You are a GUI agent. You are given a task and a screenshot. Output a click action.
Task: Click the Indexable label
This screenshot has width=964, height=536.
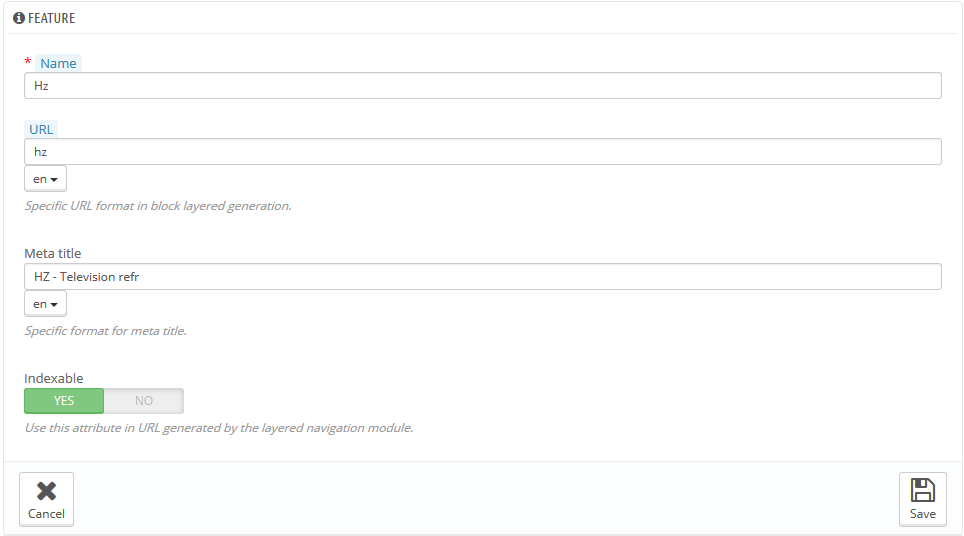[54, 379]
